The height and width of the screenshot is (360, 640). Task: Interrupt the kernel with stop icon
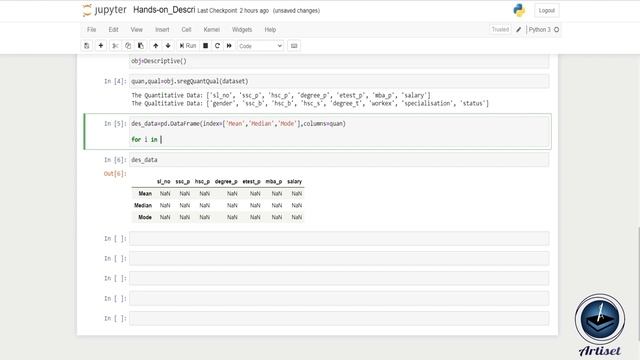coord(206,46)
